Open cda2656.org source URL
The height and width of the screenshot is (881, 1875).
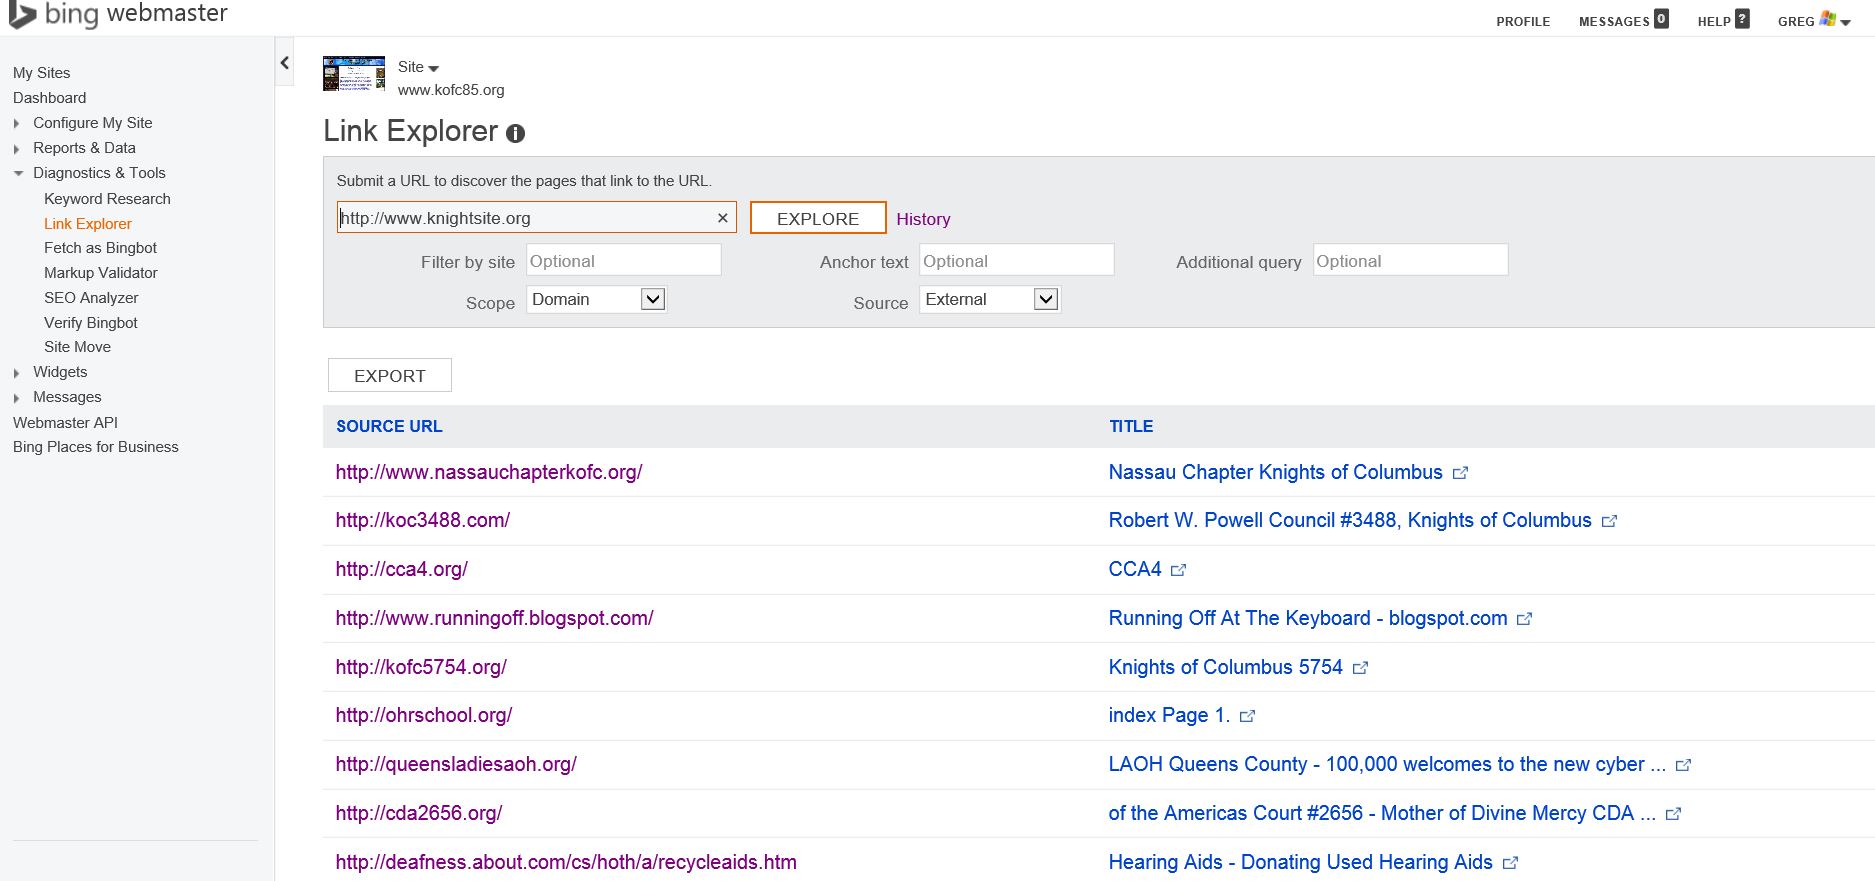click(419, 813)
